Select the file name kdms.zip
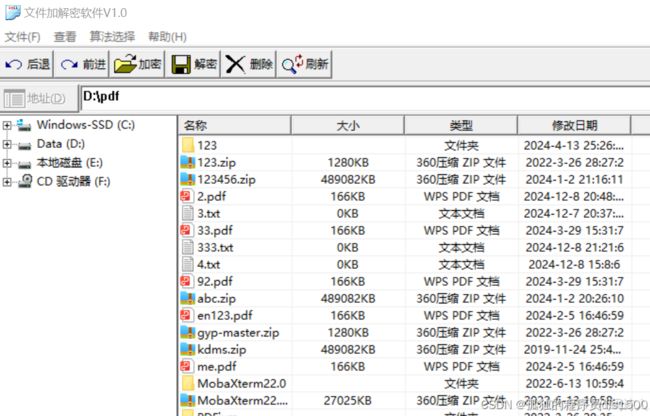 pos(221,349)
